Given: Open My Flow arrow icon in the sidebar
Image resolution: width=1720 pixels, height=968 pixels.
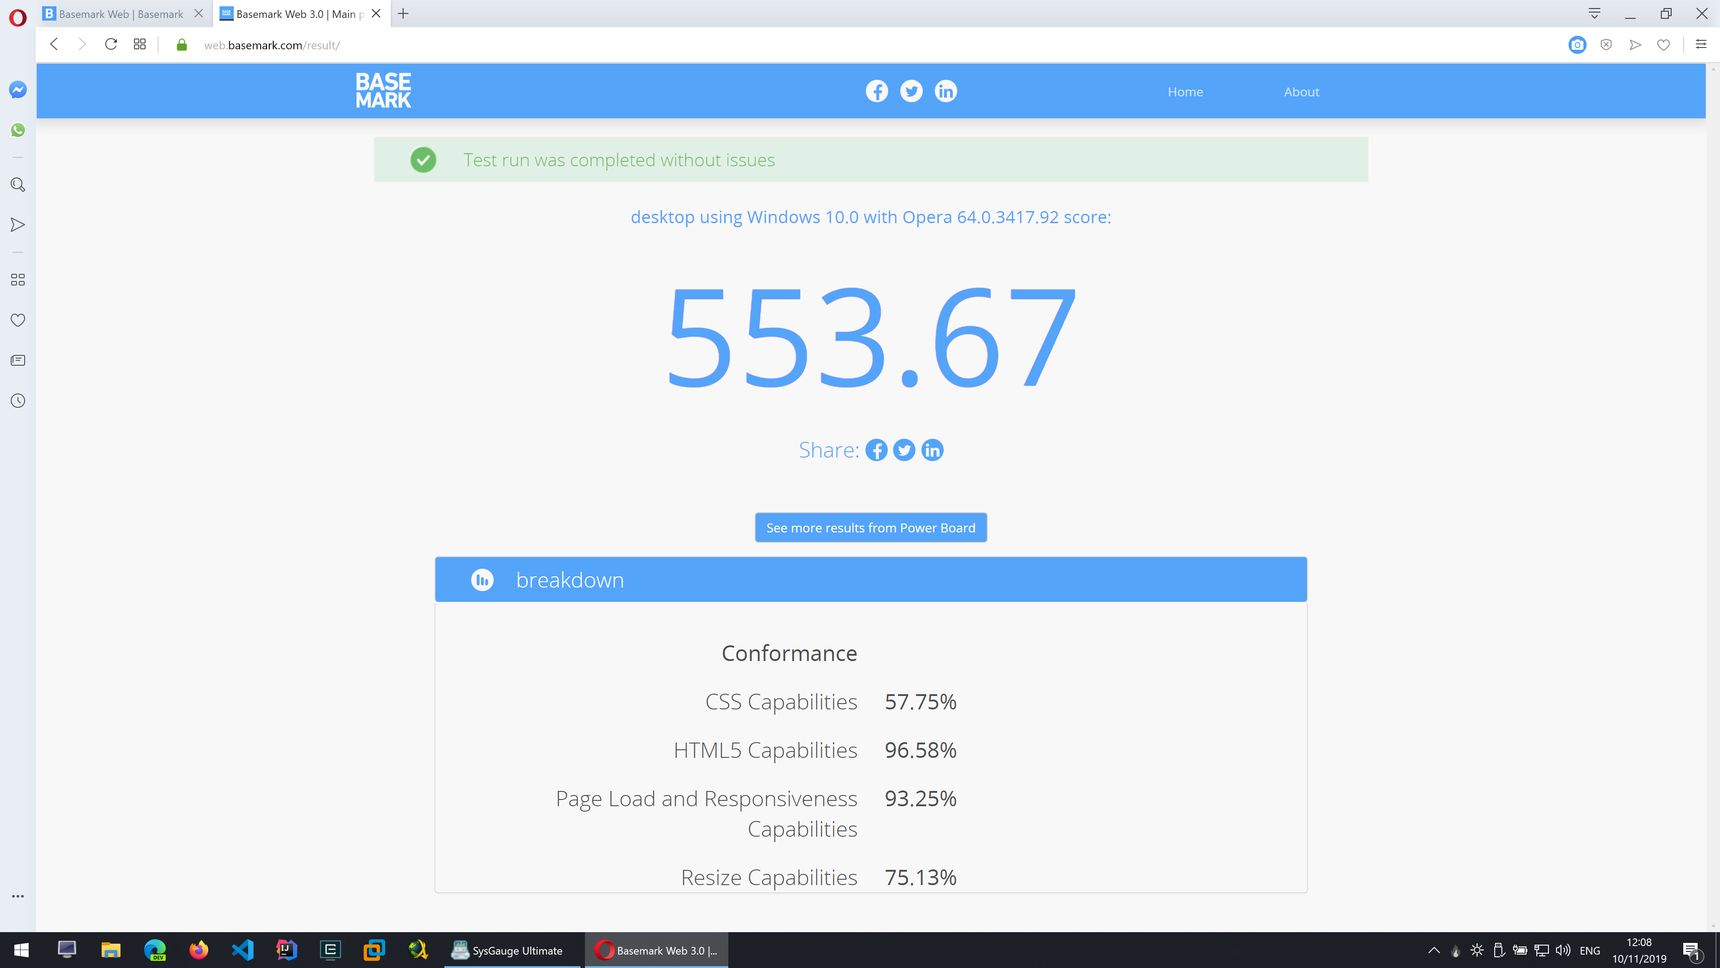Looking at the screenshot, I should point(18,225).
